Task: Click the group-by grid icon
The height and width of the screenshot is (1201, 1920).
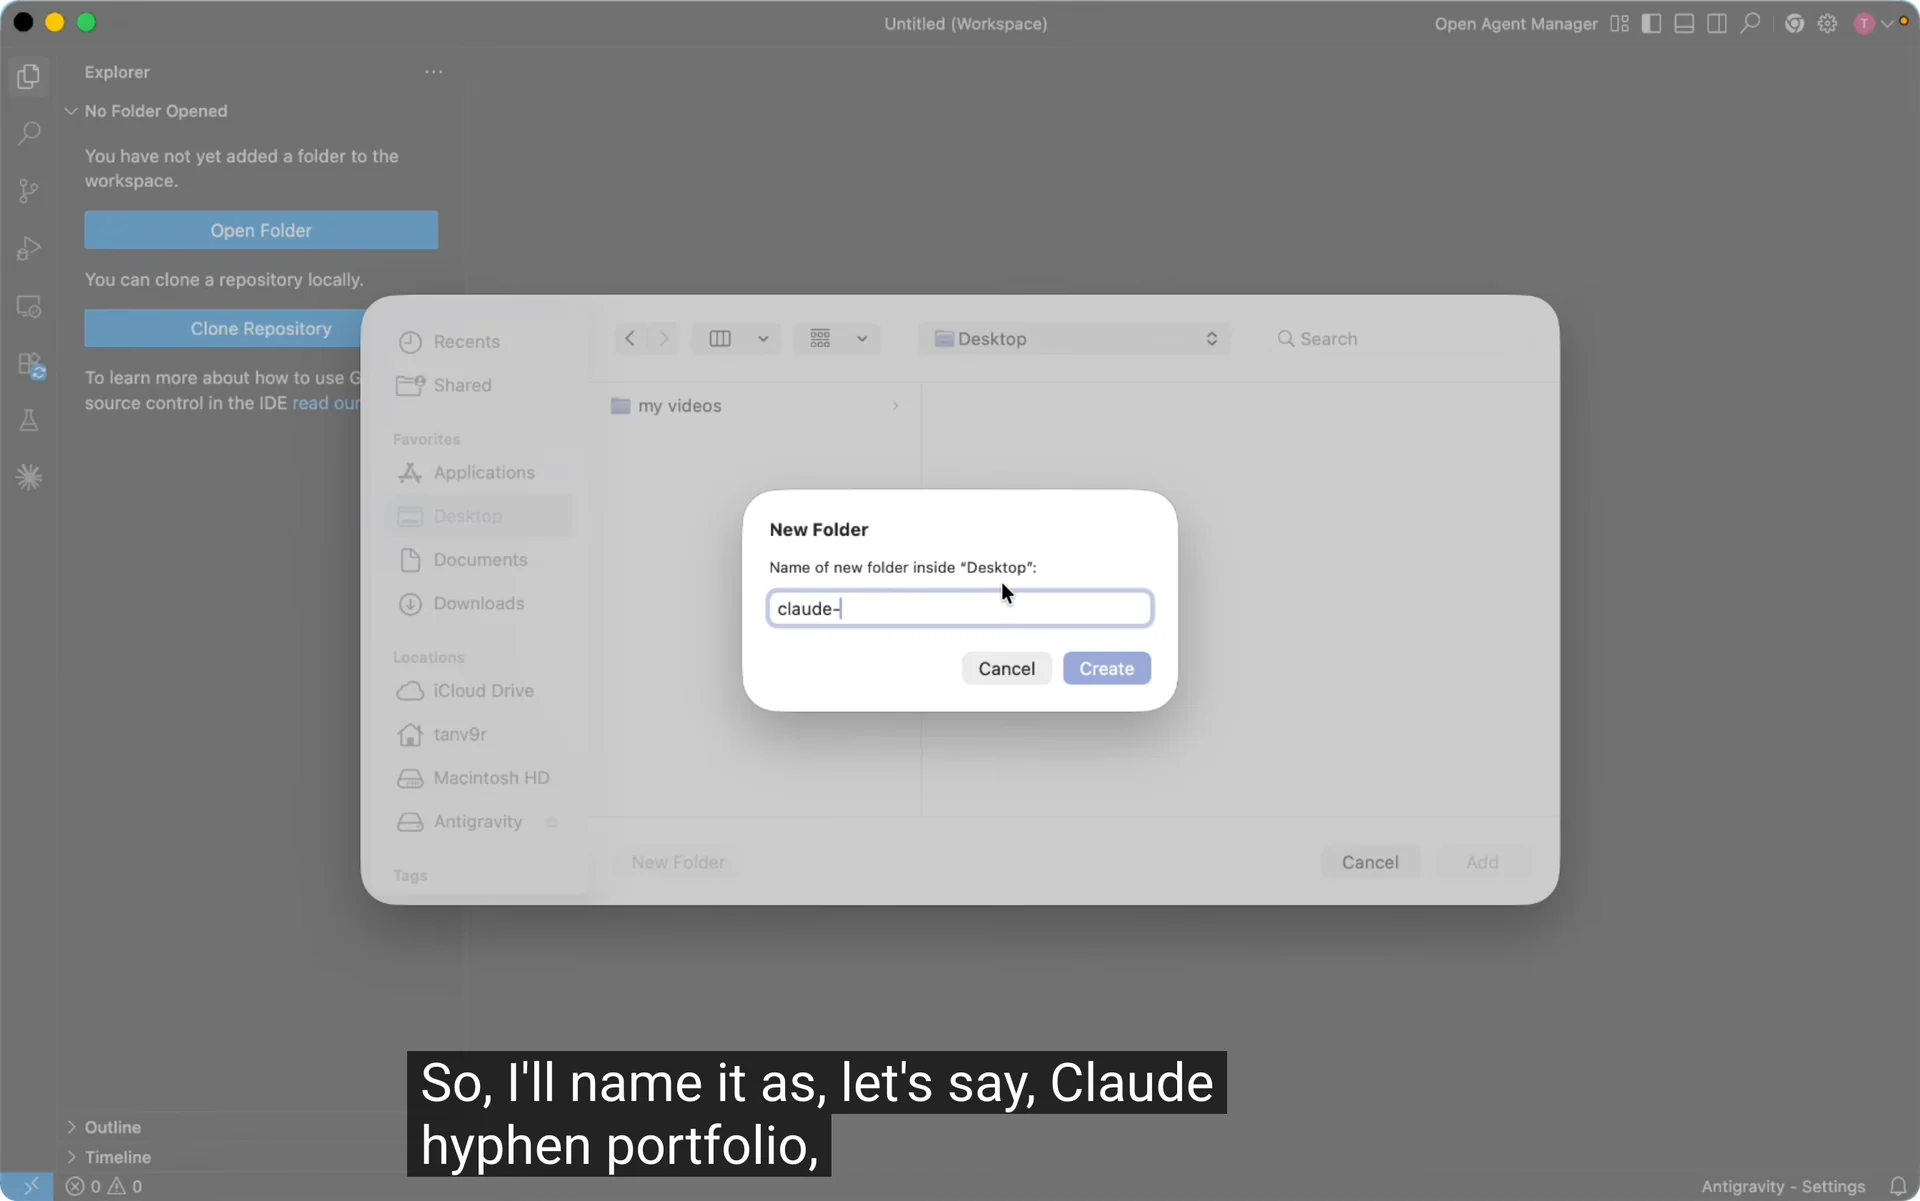Action: coord(820,339)
